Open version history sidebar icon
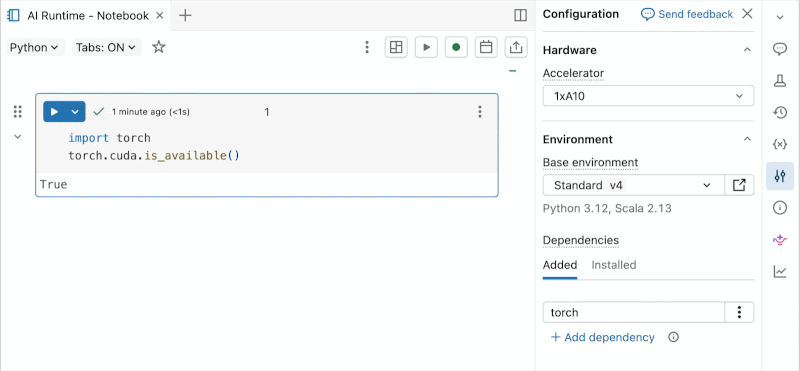Screen dimensions: 800x371 (780, 112)
